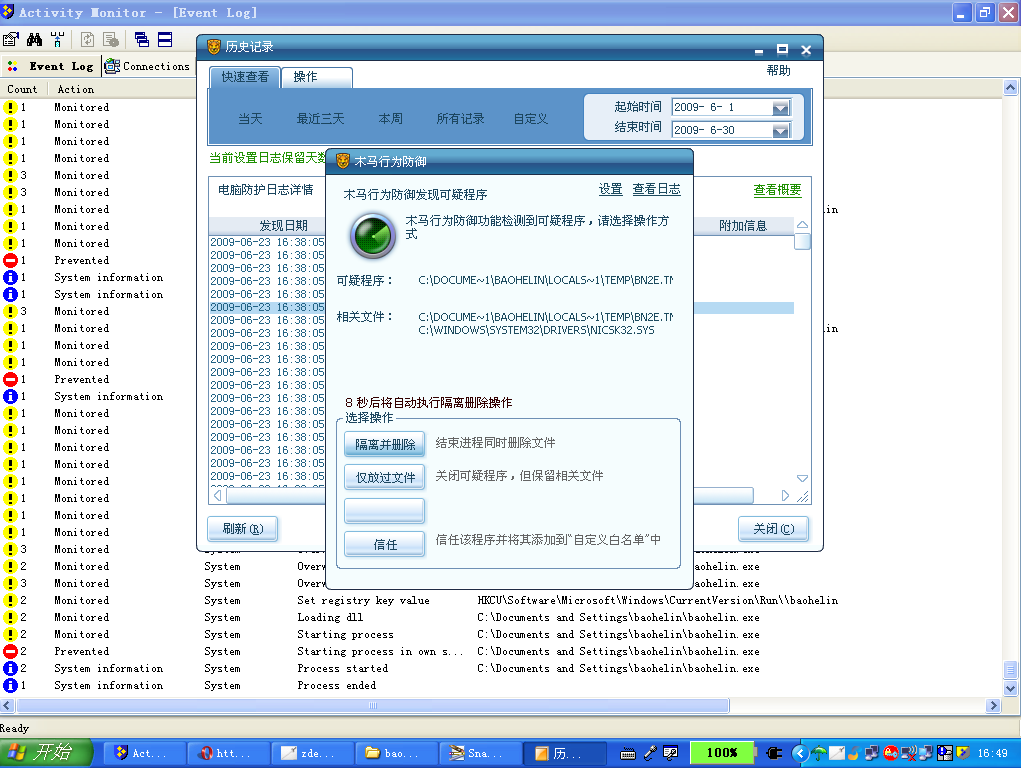1021x768 pixels.
Task: Click the Event Log horizontal scroll-right arrow
Action: [x=993, y=705]
